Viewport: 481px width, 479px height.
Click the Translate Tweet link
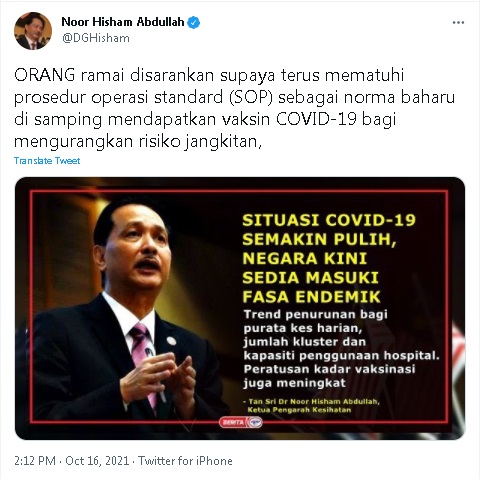pos(47,161)
